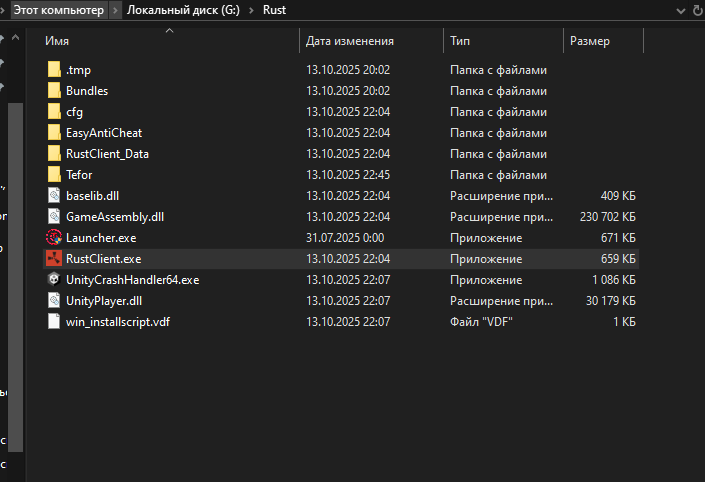Click the EasyAntiCheat folder icon
The image size is (705, 482).
click(54, 132)
